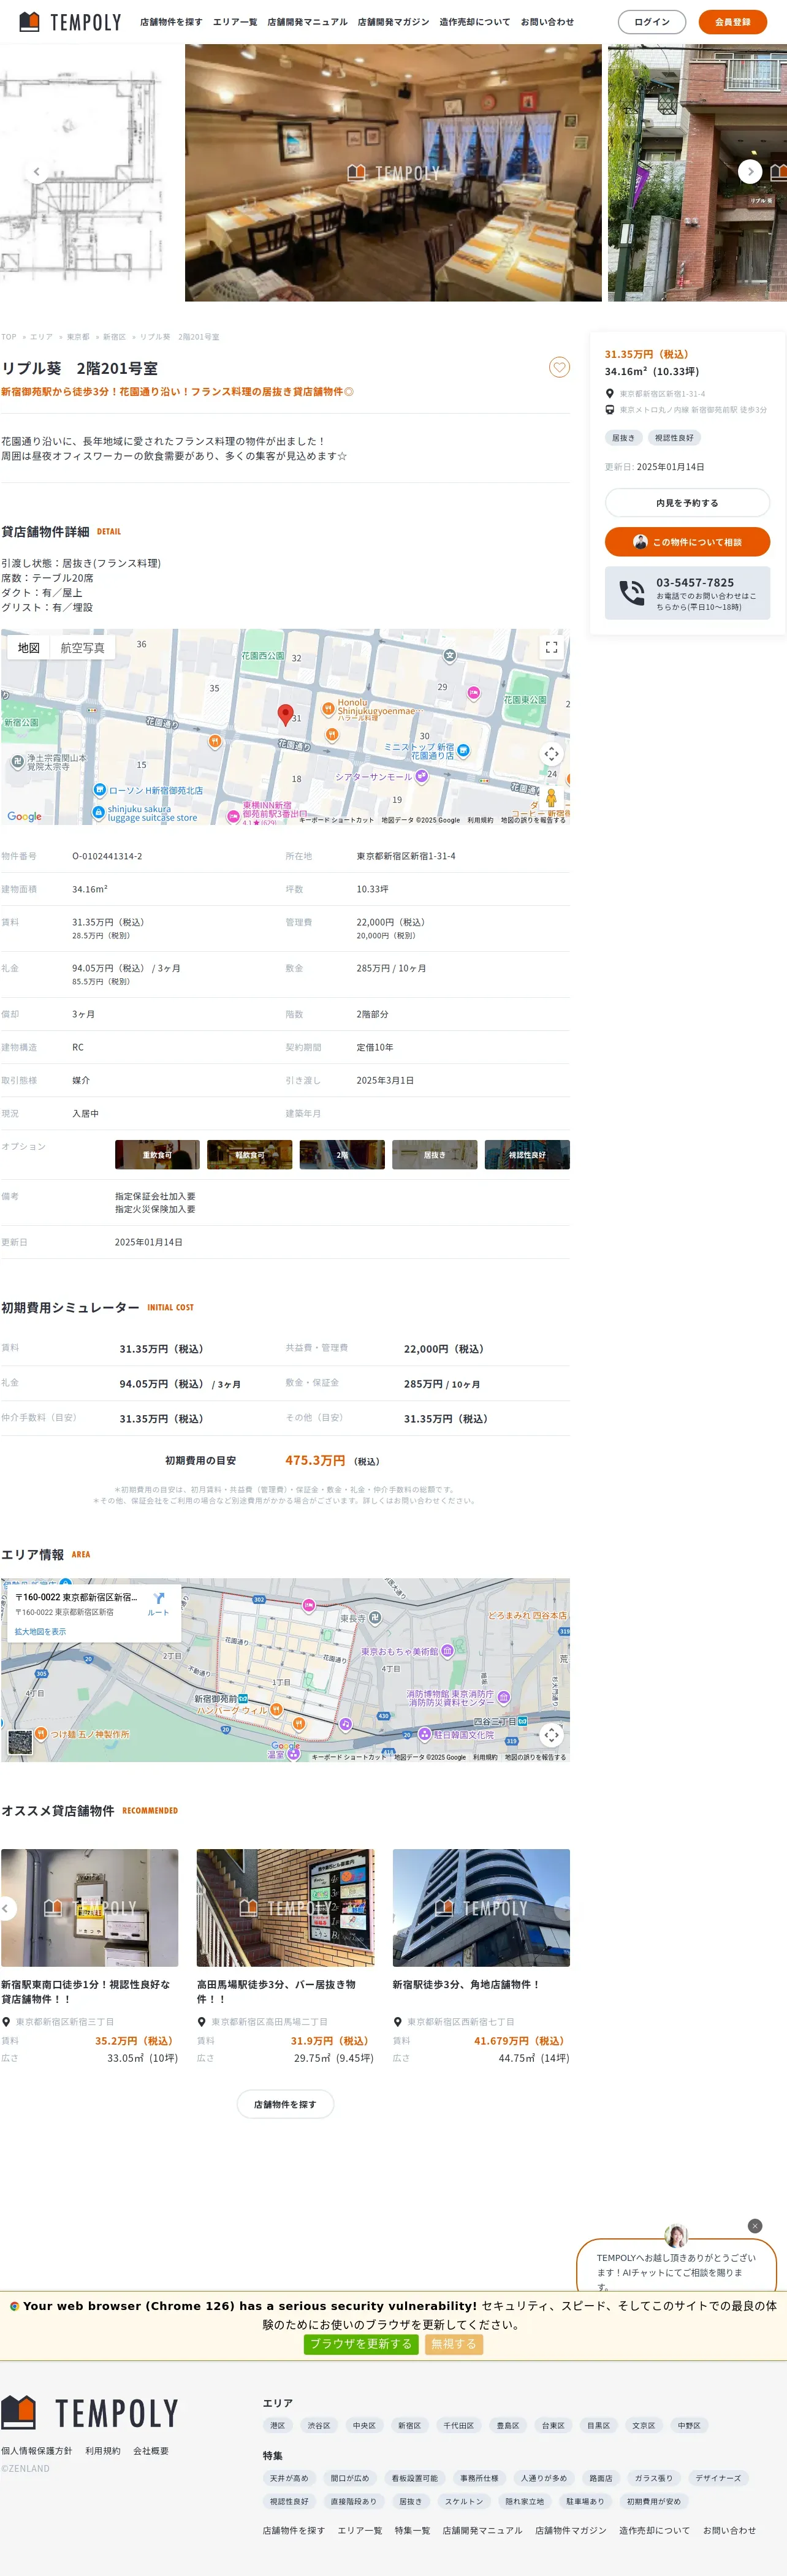Click この物件について相談 orange button
The image size is (787, 2576).
(x=687, y=542)
